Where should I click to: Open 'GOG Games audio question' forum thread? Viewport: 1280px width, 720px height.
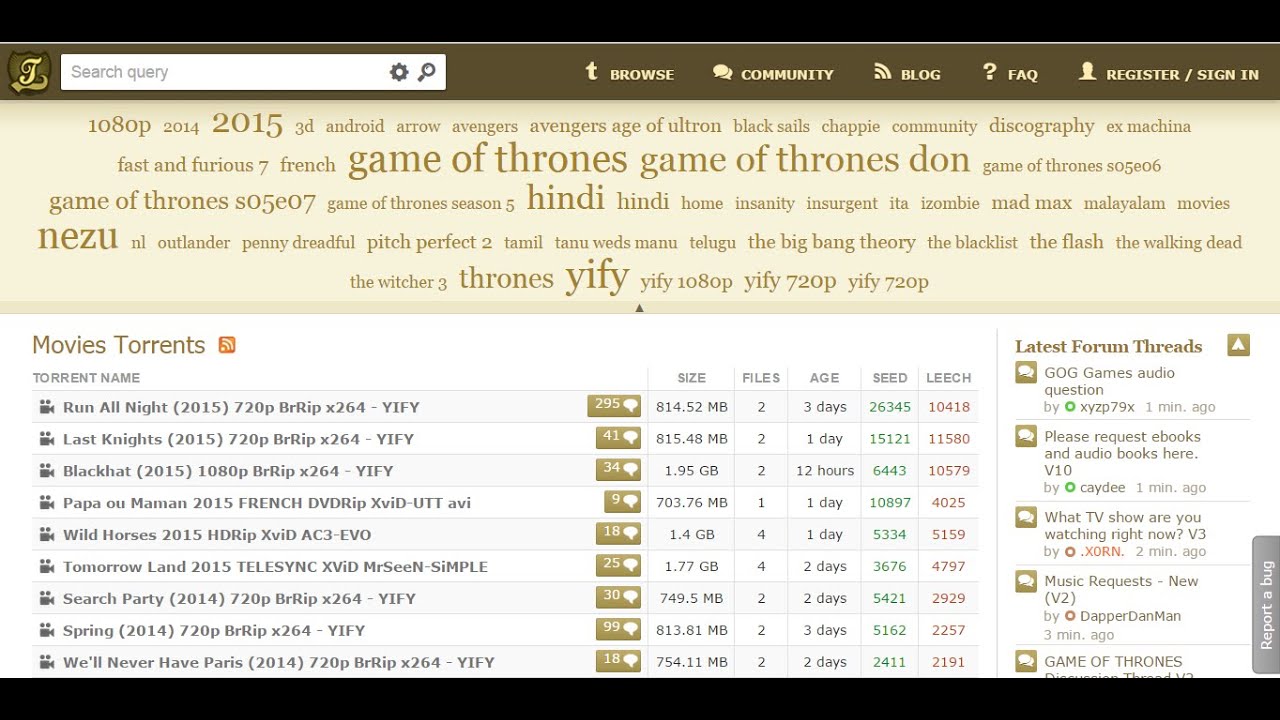tap(1109, 381)
